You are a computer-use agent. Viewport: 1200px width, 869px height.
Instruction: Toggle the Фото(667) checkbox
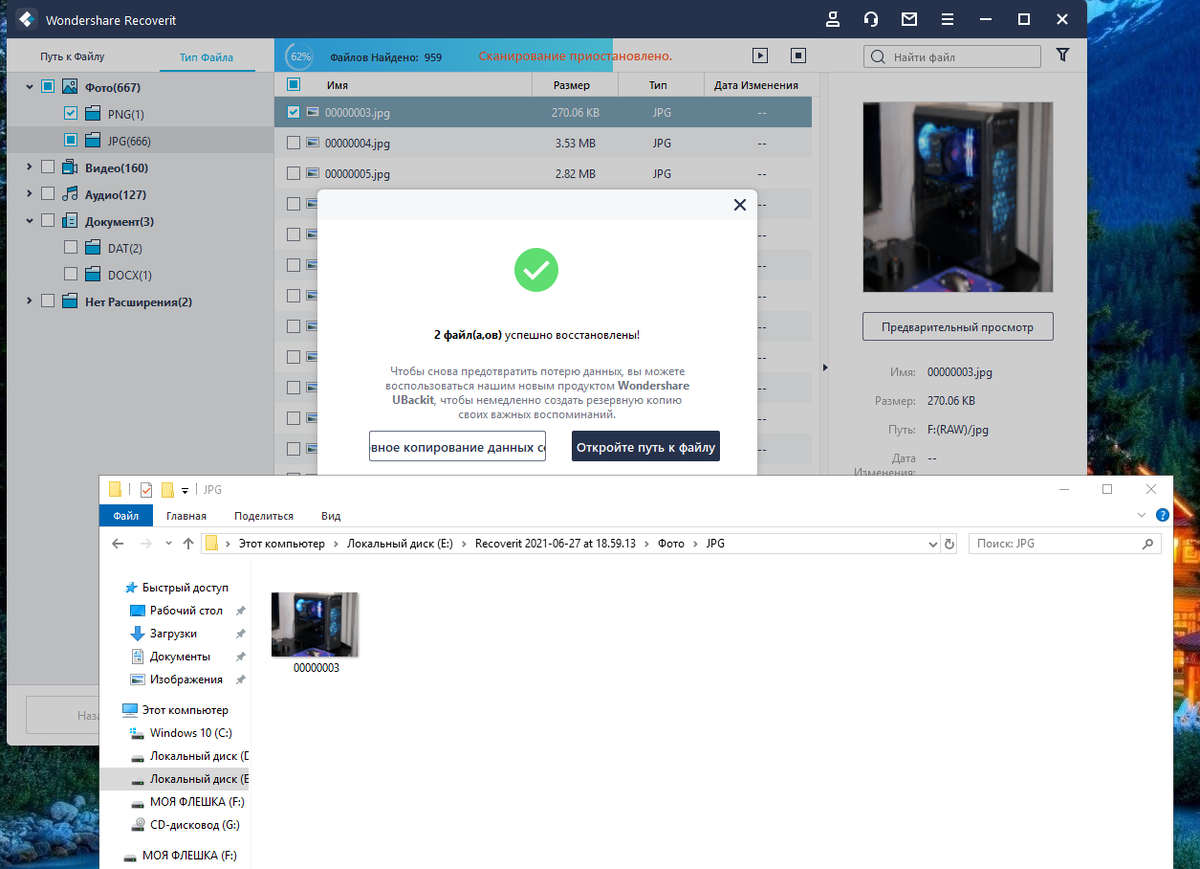(x=48, y=87)
